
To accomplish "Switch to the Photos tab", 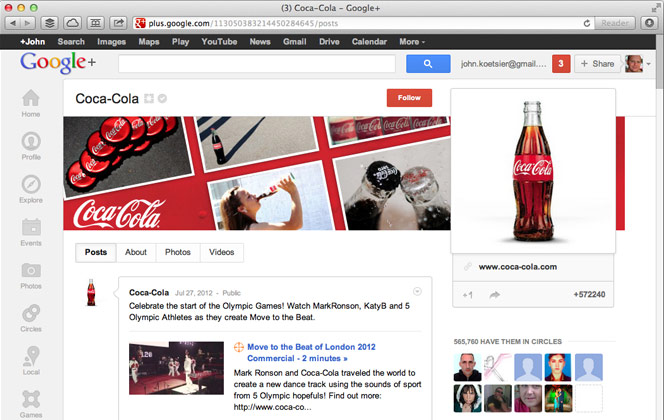I will pos(177,252).
